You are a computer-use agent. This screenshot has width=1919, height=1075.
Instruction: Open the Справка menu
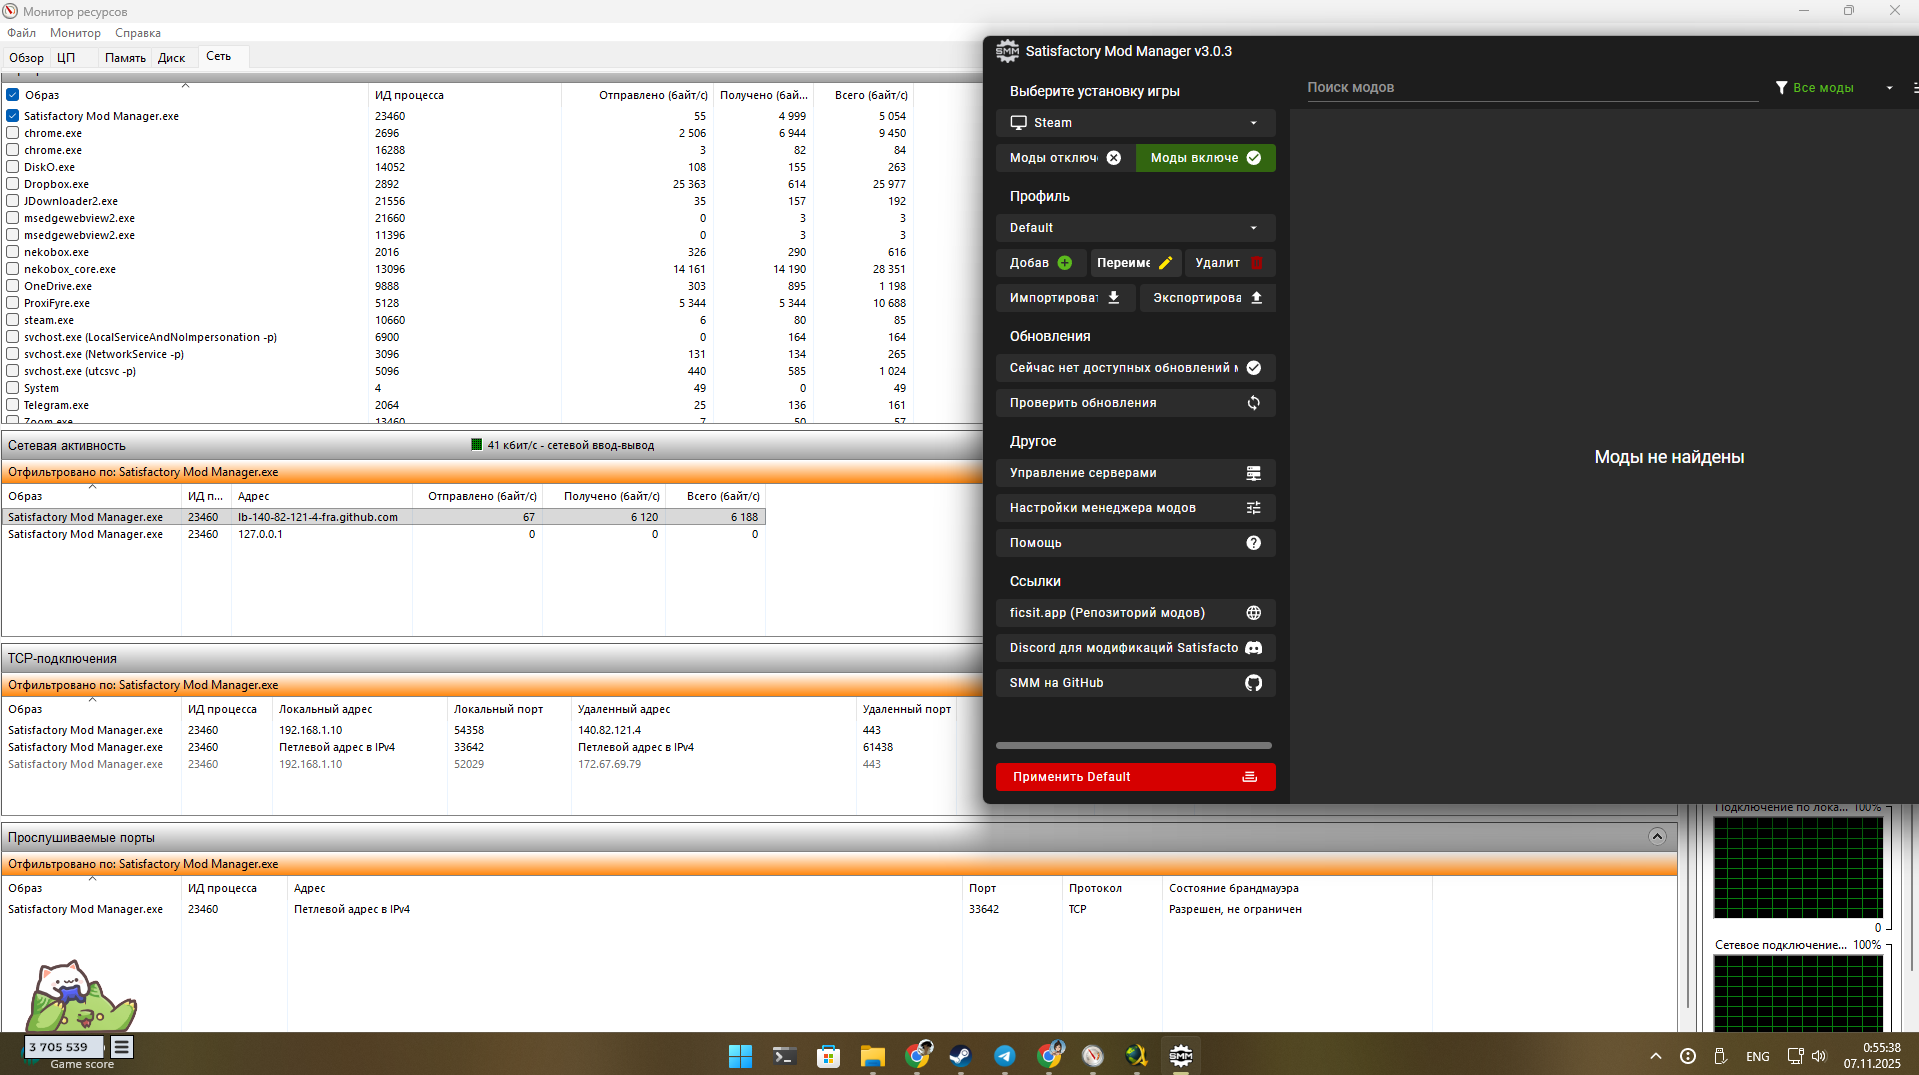pyautogui.click(x=138, y=33)
